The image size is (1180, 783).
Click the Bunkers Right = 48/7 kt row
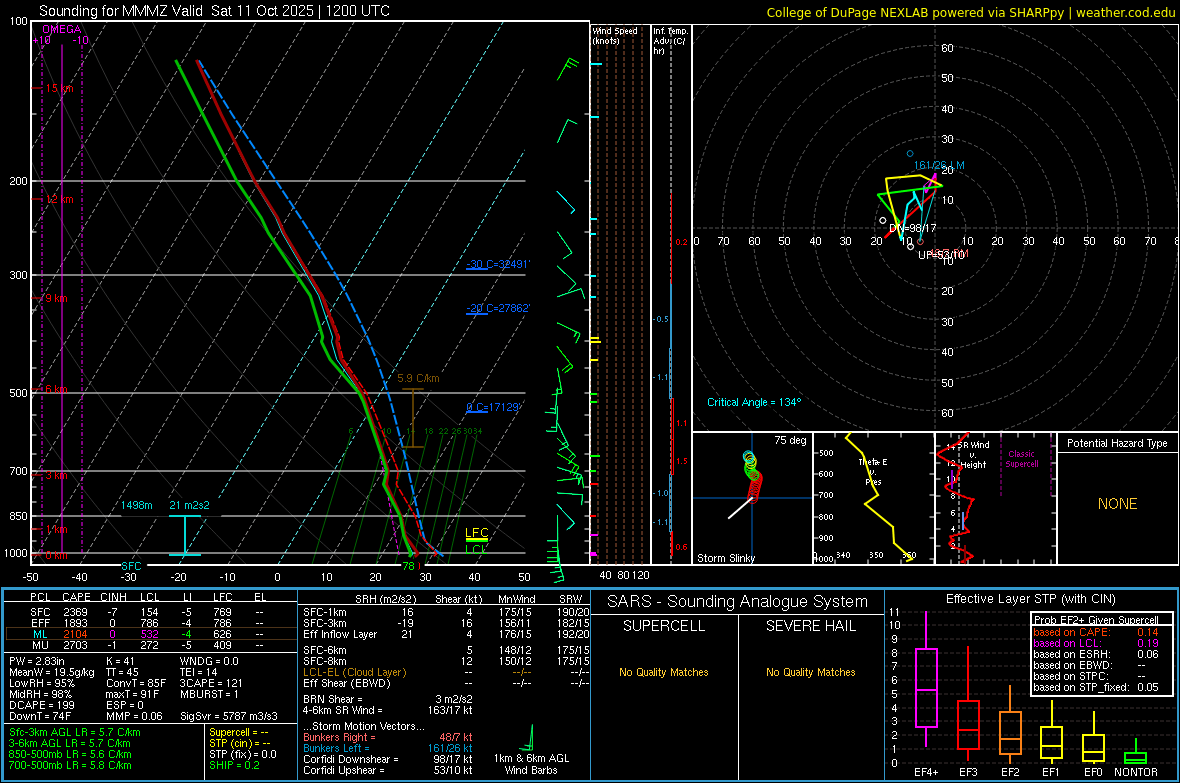388,737
